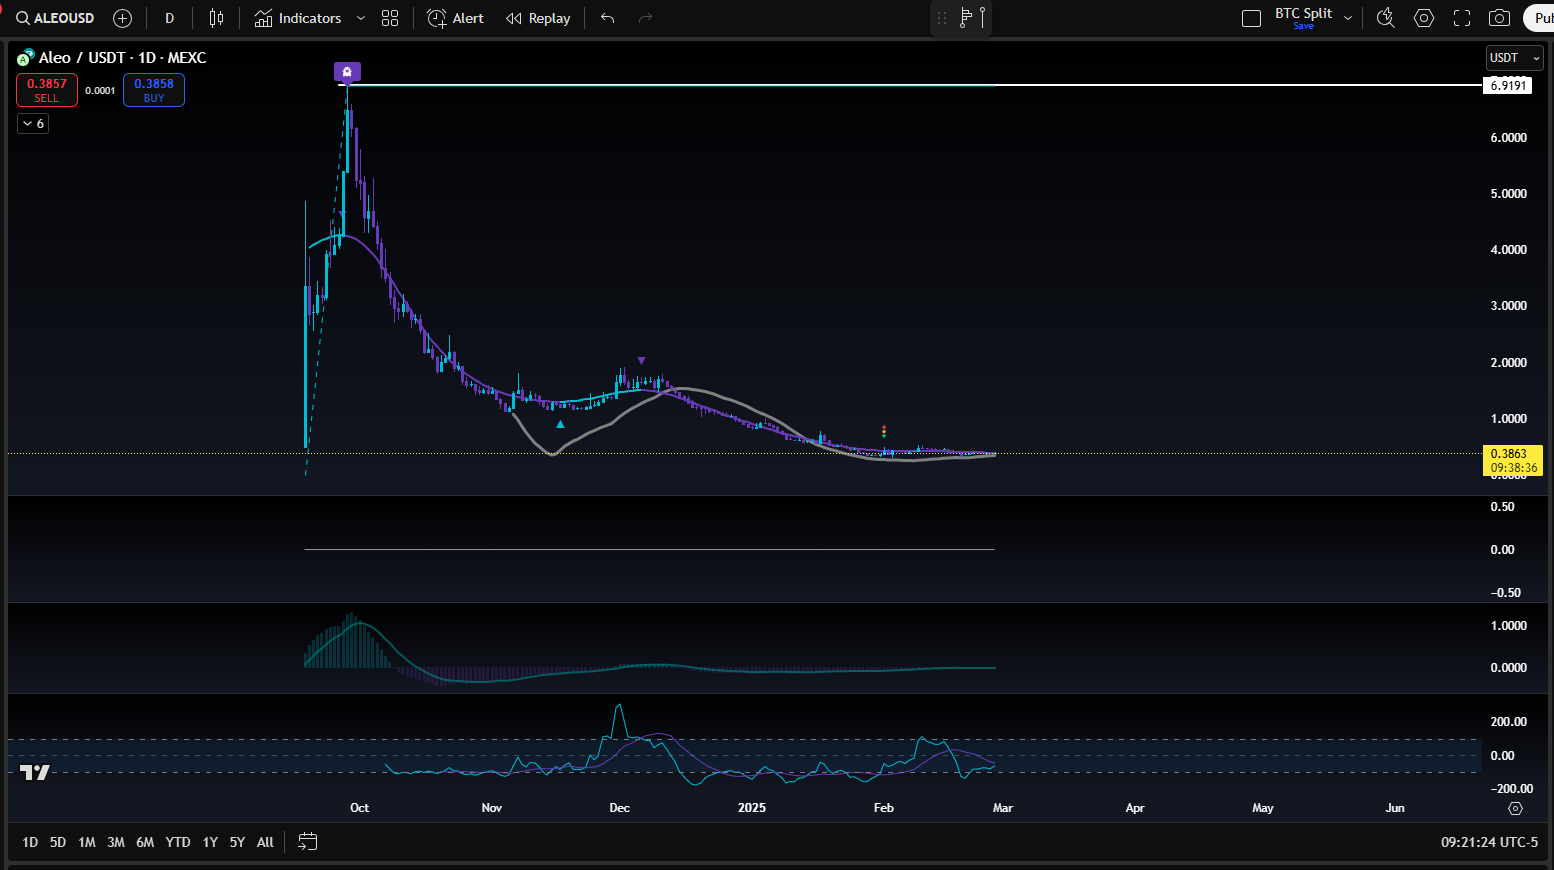This screenshot has height=870, width=1554.
Task: Click the 0.3858 BUY button
Action: coord(153,89)
